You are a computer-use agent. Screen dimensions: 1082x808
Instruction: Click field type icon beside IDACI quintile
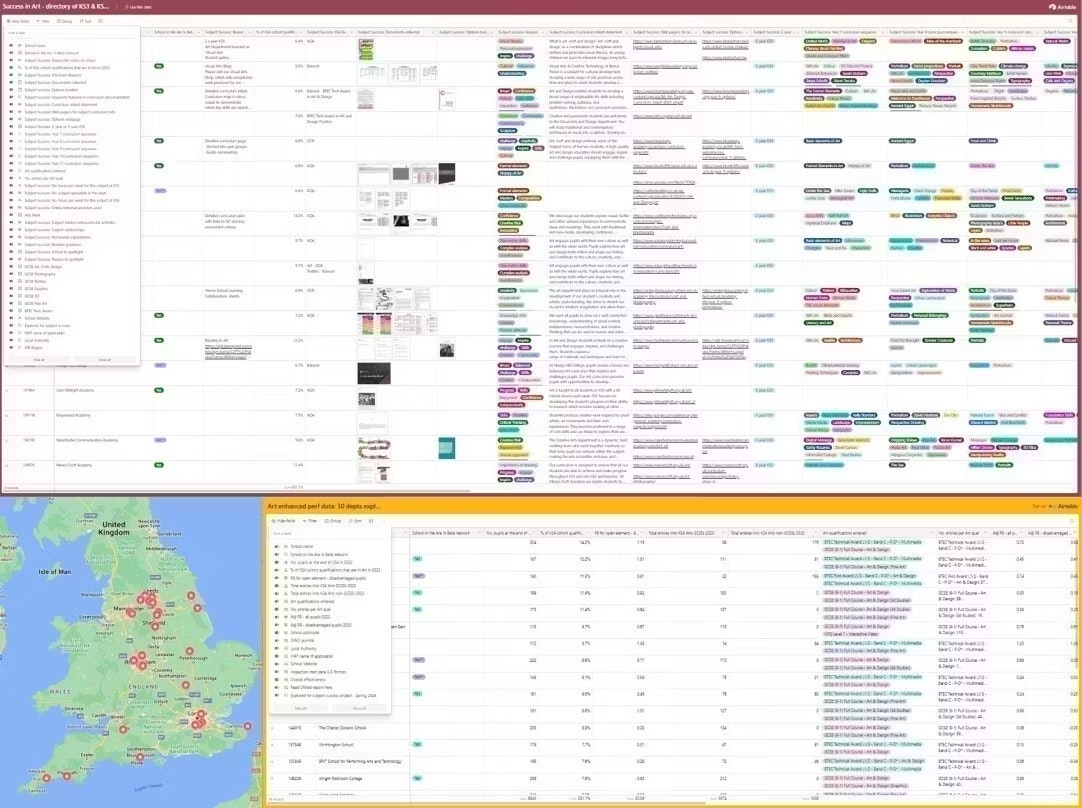coord(285,640)
